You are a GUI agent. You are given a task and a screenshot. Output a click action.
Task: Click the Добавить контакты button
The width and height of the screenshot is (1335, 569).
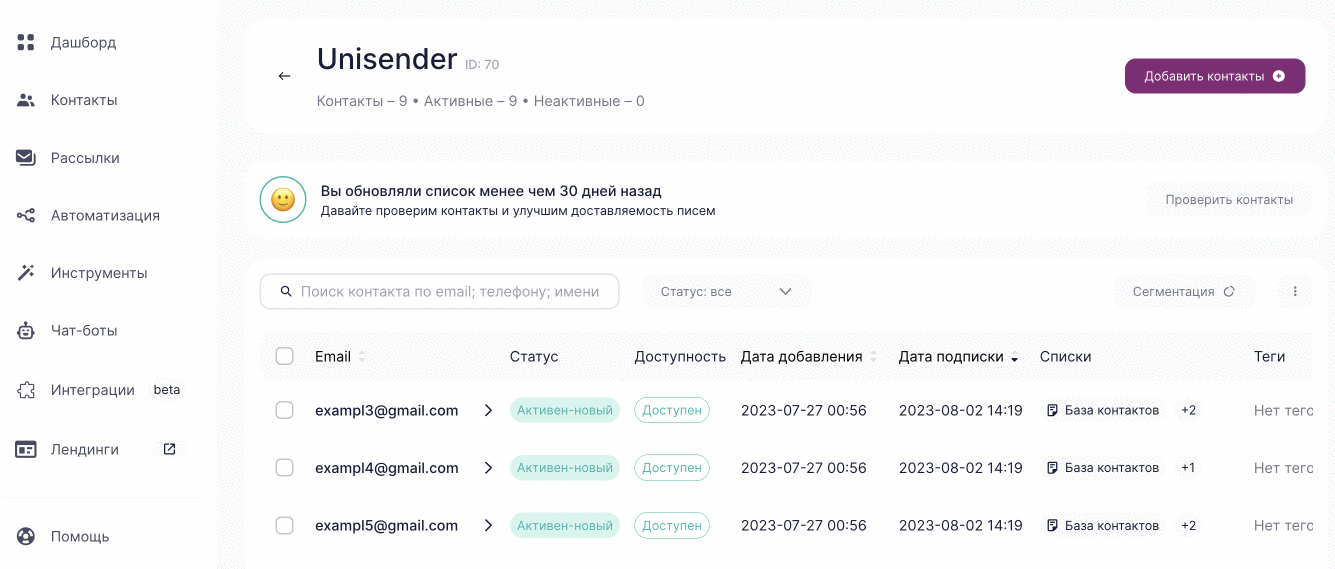(x=1215, y=76)
